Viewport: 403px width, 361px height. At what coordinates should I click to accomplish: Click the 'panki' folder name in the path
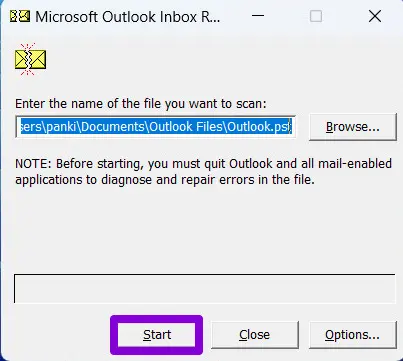click(x=61, y=127)
